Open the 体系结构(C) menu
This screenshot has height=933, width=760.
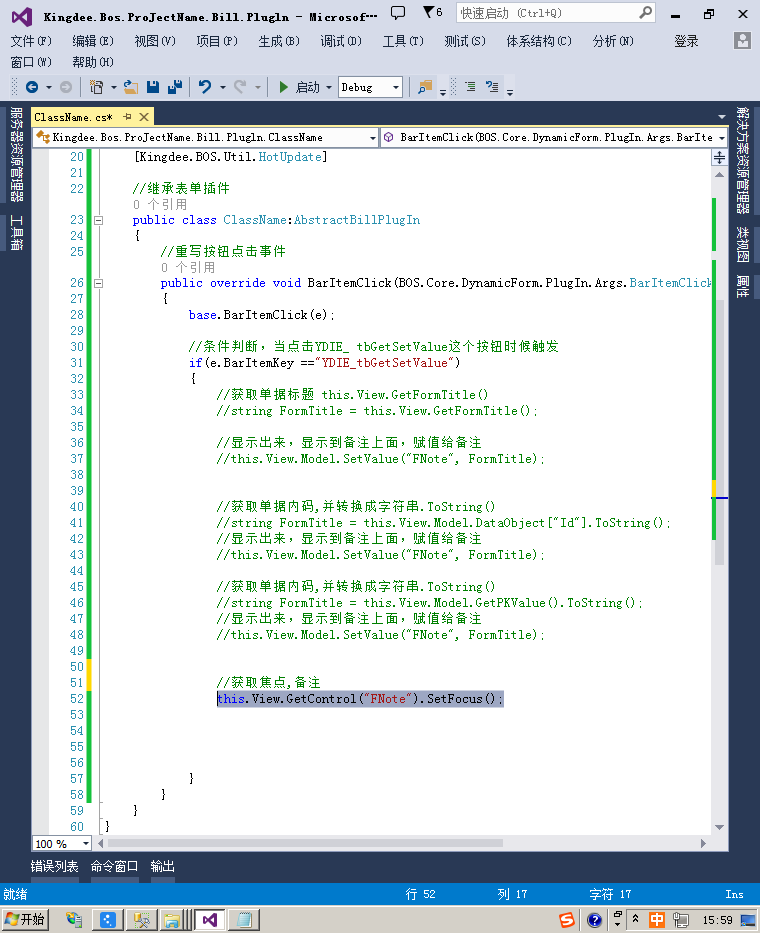coord(539,41)
